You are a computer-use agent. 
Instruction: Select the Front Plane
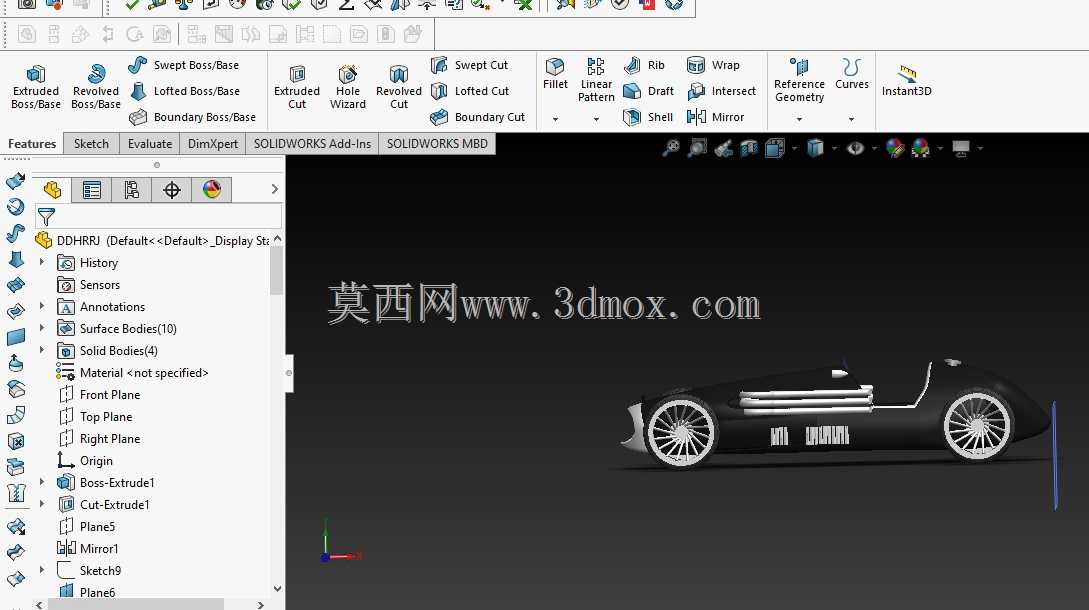tap(99, 395)
